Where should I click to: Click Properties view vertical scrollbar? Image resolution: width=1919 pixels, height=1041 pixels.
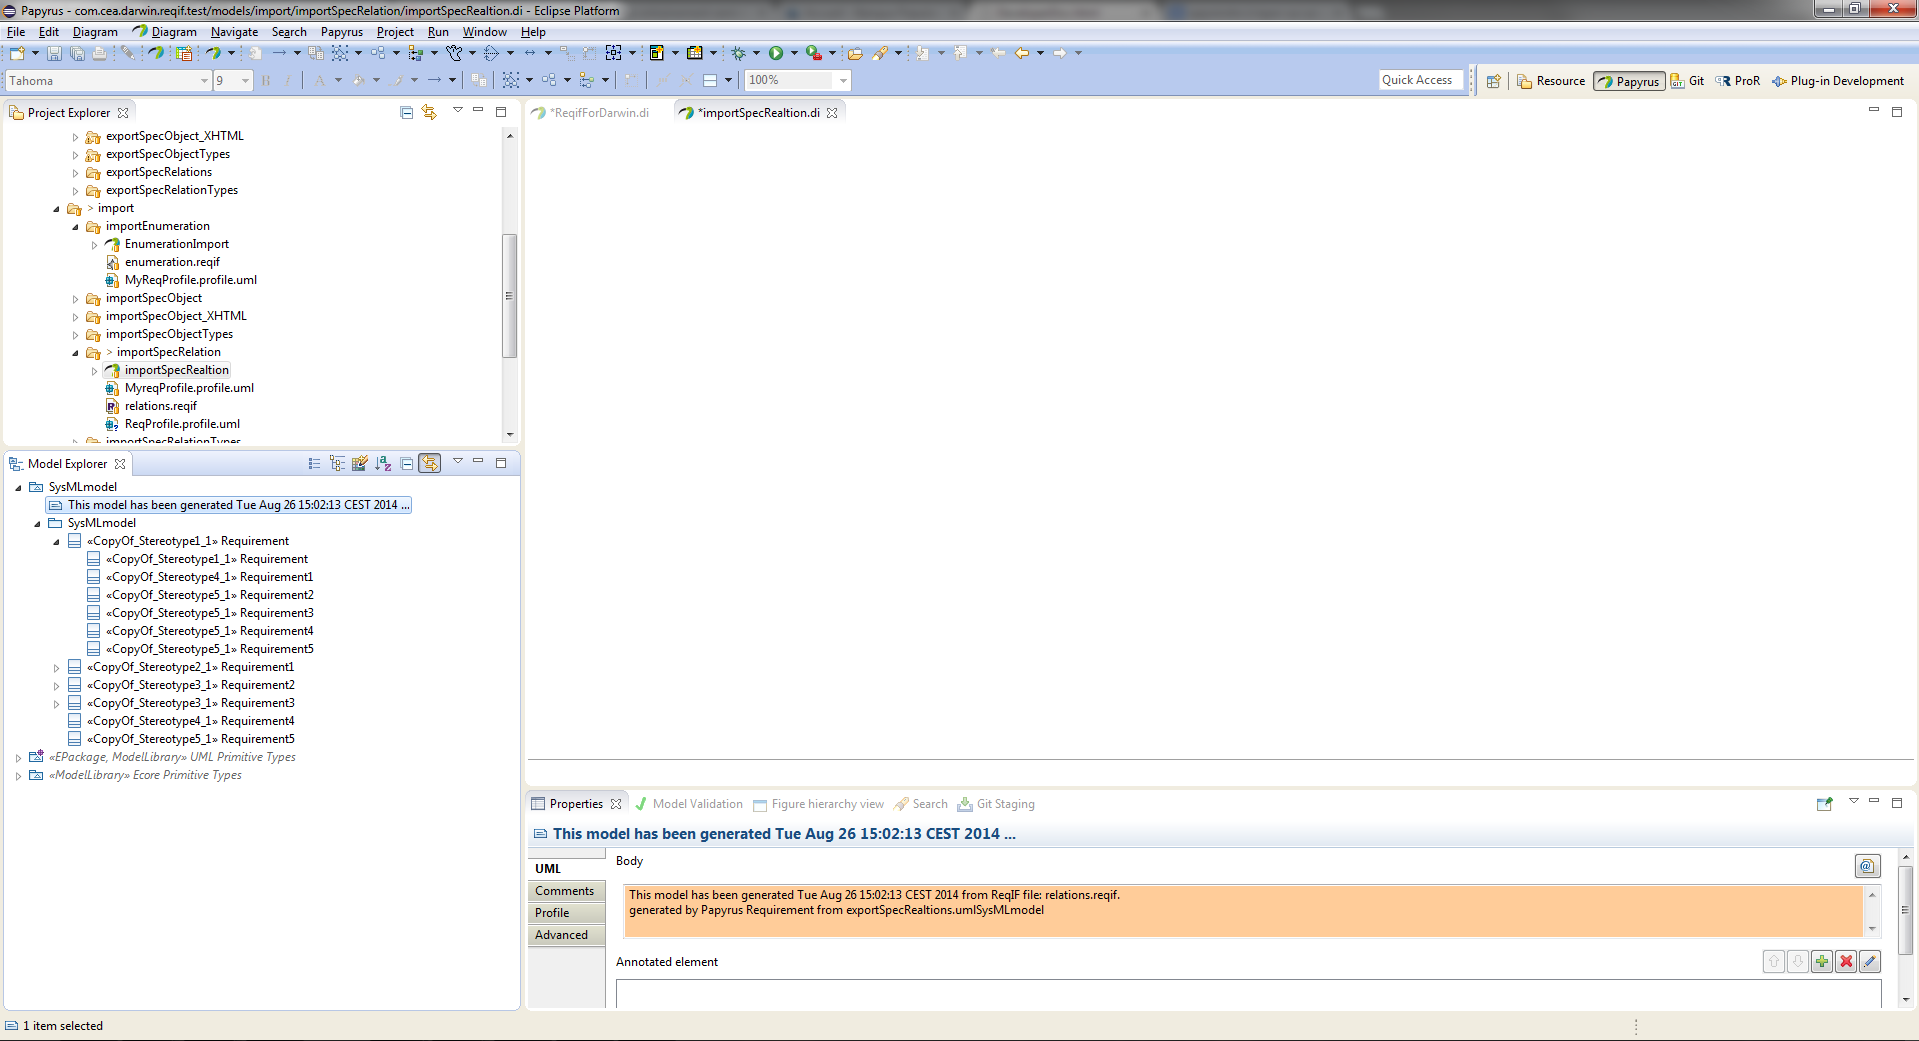pyautogui.click(x=1905, y=910)
